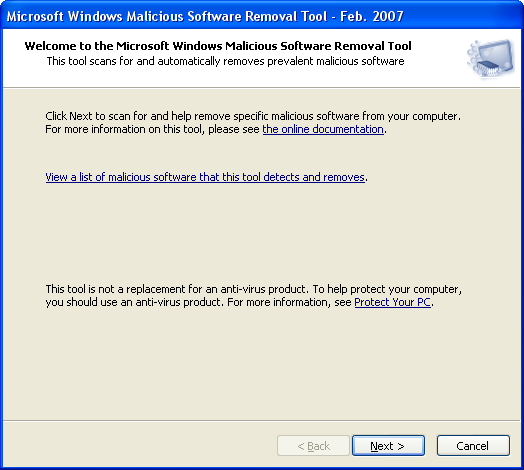
Task: Click the anti-virus replacement notice sentence
Action: tap(254, 289)
